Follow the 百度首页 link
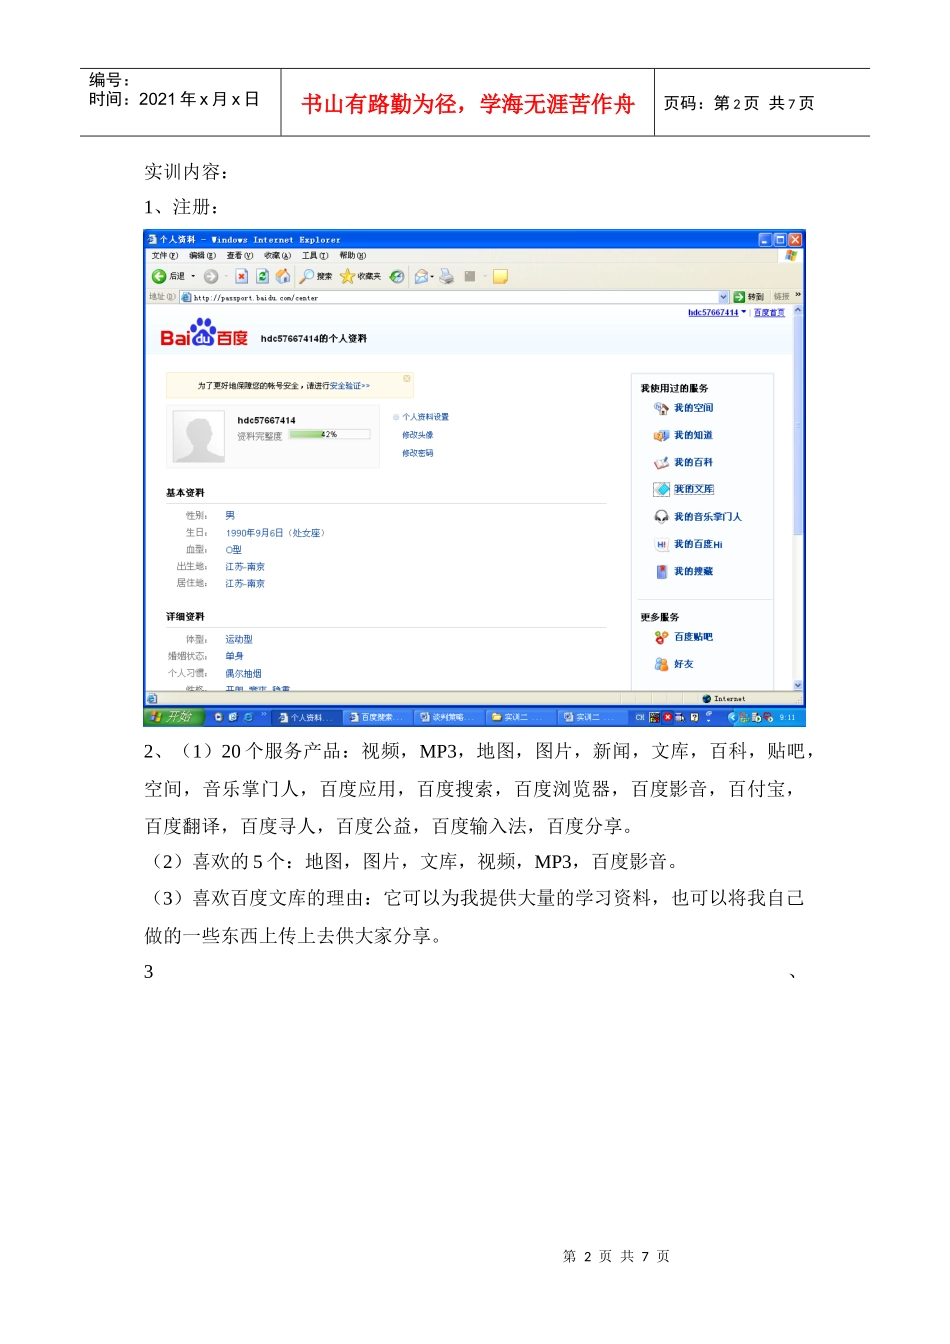This screenshot has width=950, height=1344. (769, 313)
